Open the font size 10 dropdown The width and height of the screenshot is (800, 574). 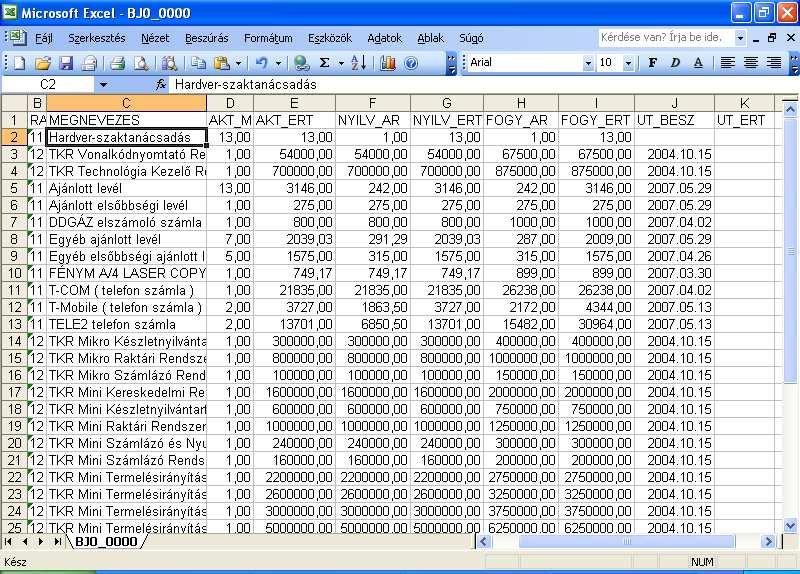629,63
